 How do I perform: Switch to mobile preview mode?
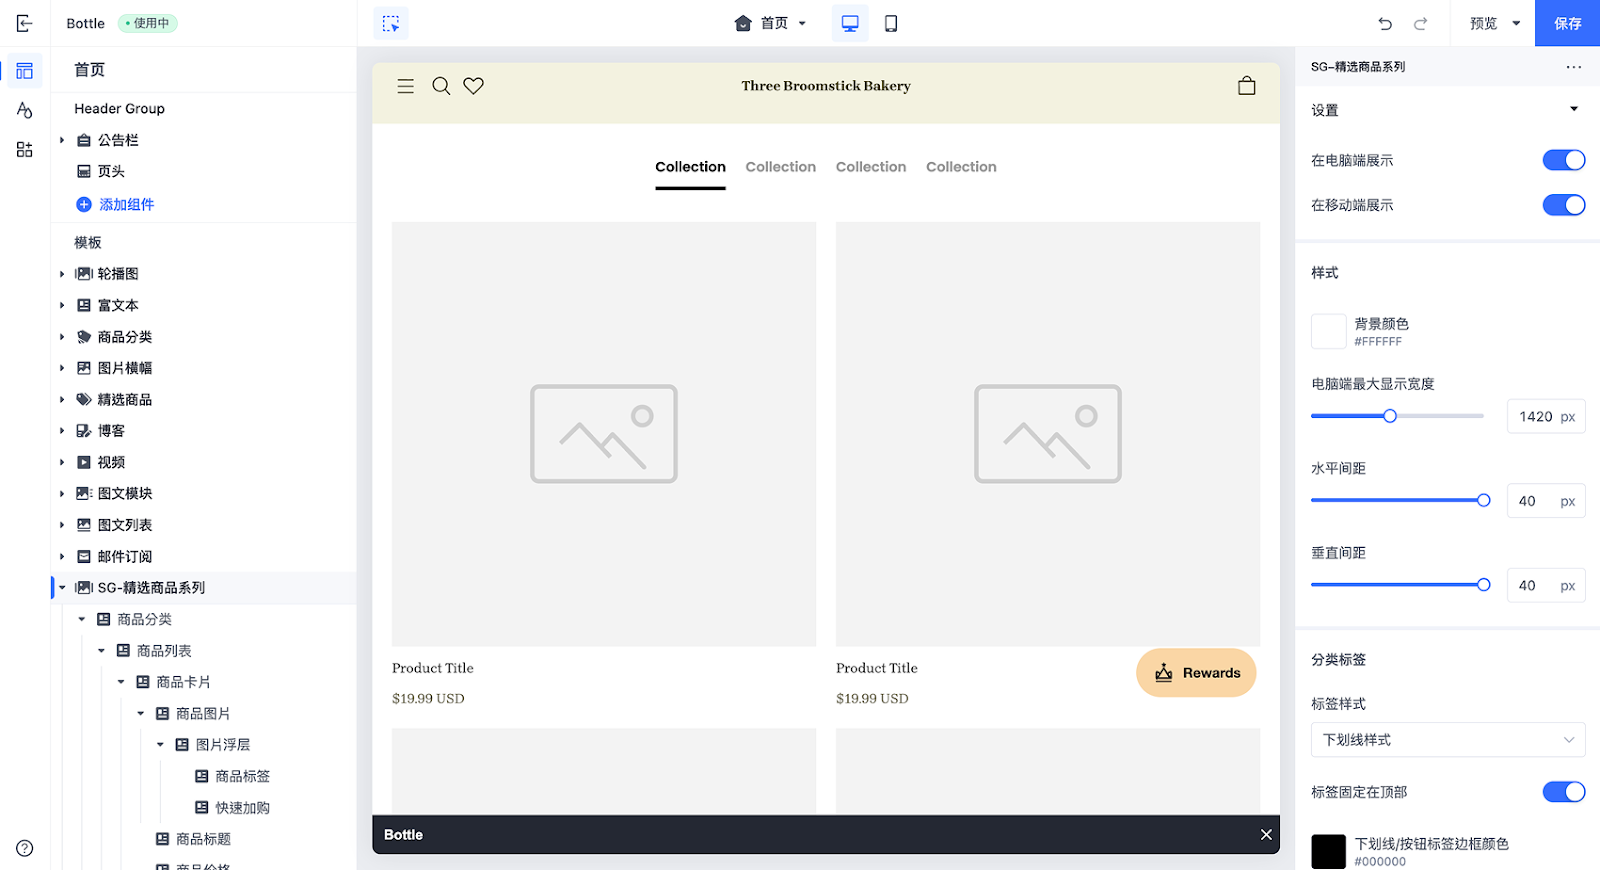point(891,23)
